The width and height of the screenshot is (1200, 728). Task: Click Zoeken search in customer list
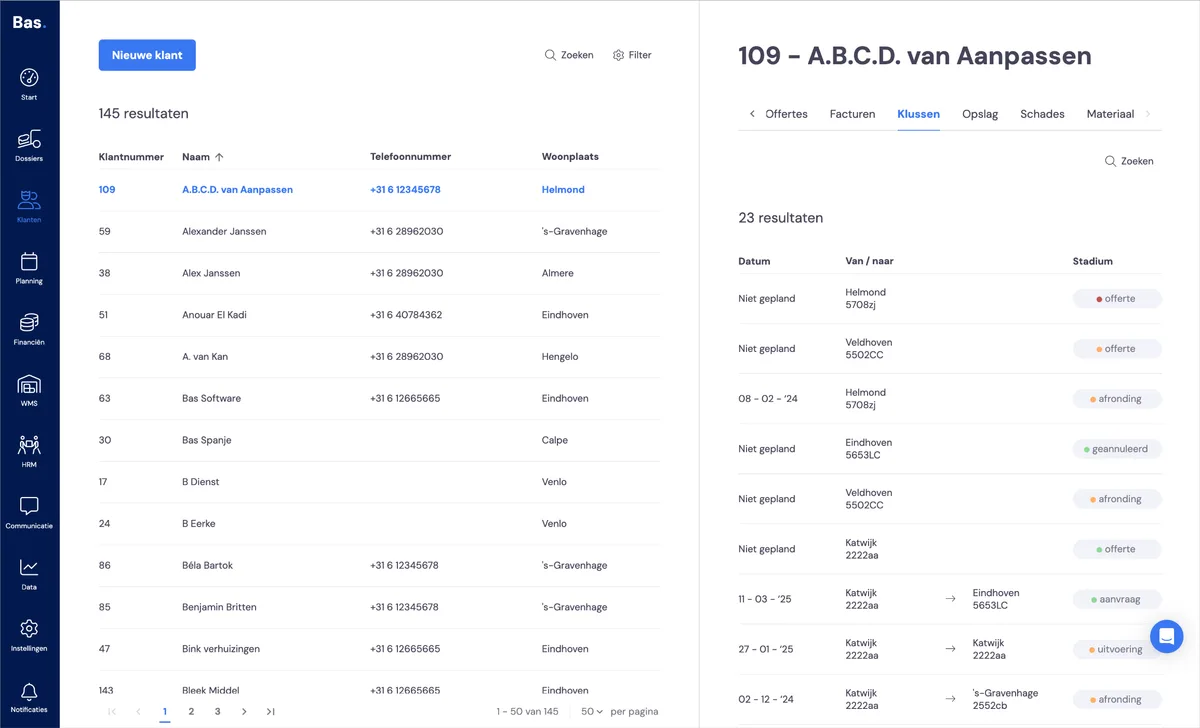pyautogui.click(x=569, y=55)
